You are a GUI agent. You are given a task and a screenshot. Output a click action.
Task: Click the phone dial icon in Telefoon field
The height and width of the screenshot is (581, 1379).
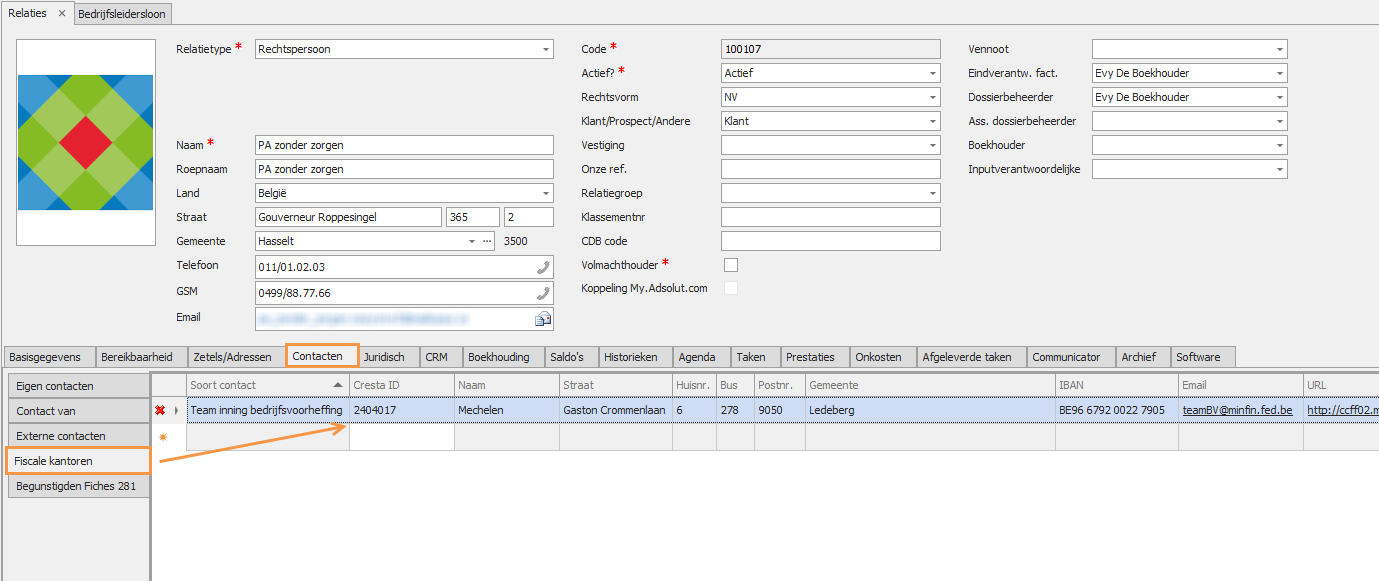(543, 267)
